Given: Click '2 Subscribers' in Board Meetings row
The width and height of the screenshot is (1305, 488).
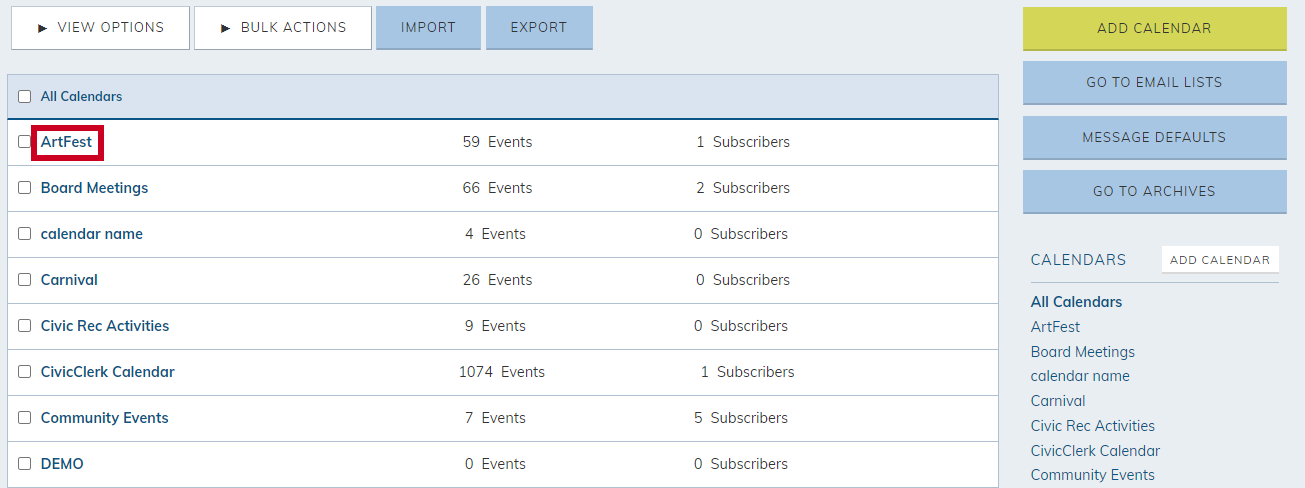Looking at the screenshot, I should tap(743, 188).
